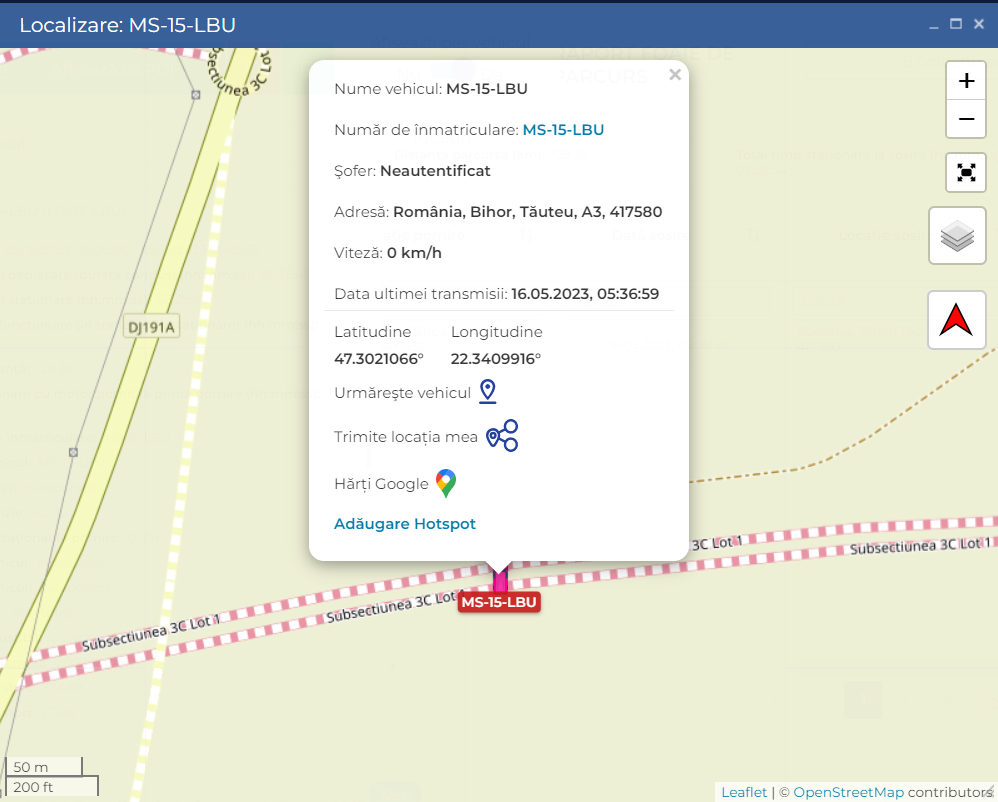Click the Localizare: MS-15-LBU title bar
998x802 pixels.
click(400, 25)
